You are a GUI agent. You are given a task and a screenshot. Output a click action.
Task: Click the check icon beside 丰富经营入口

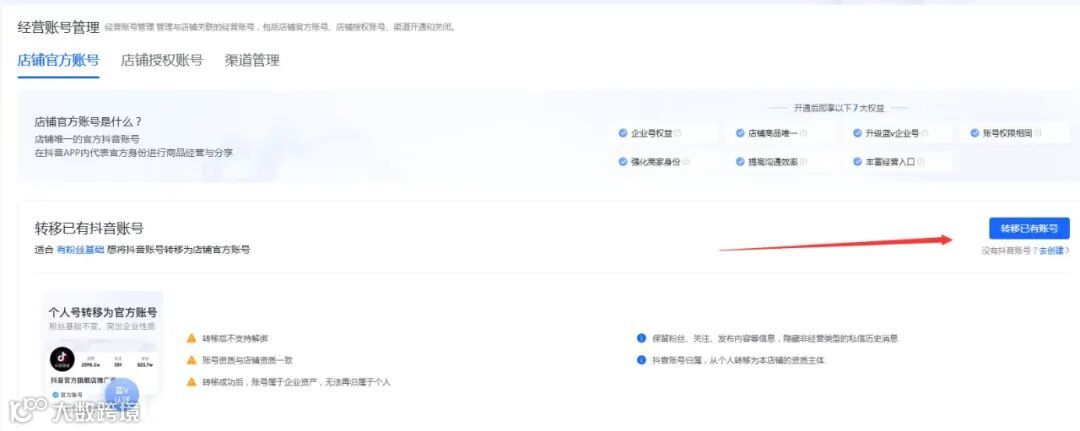(858, 162)
